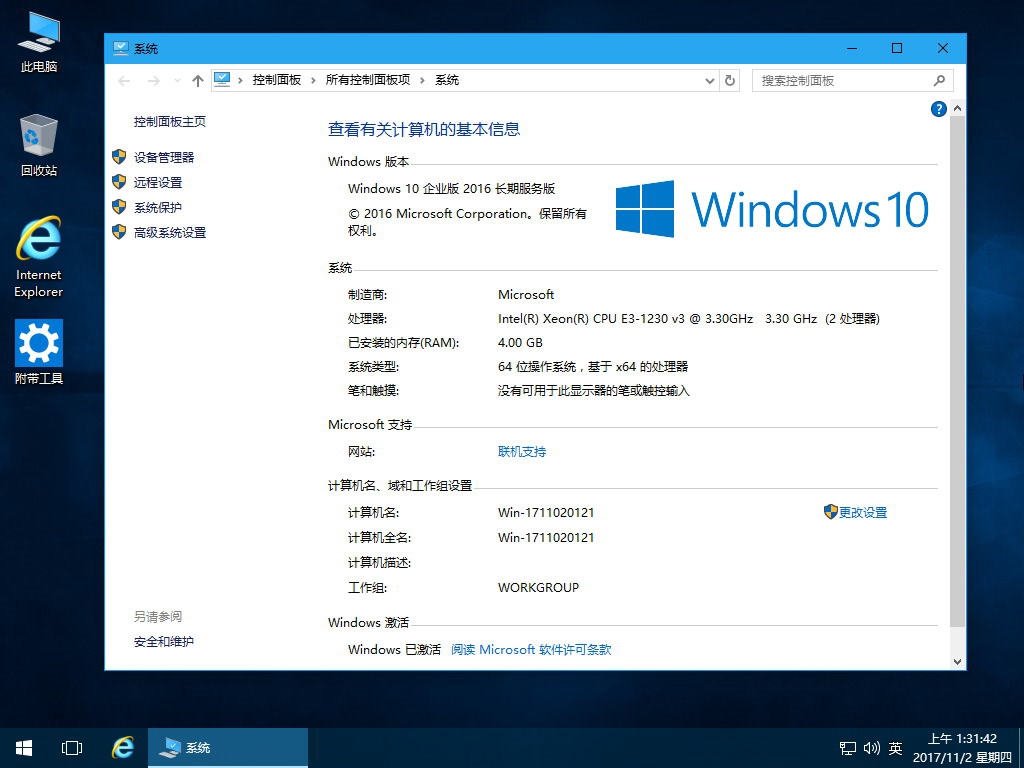Open 控制面板主页 link
Viewport: 1024px width, 768px height.
click(x=170, y=121)
